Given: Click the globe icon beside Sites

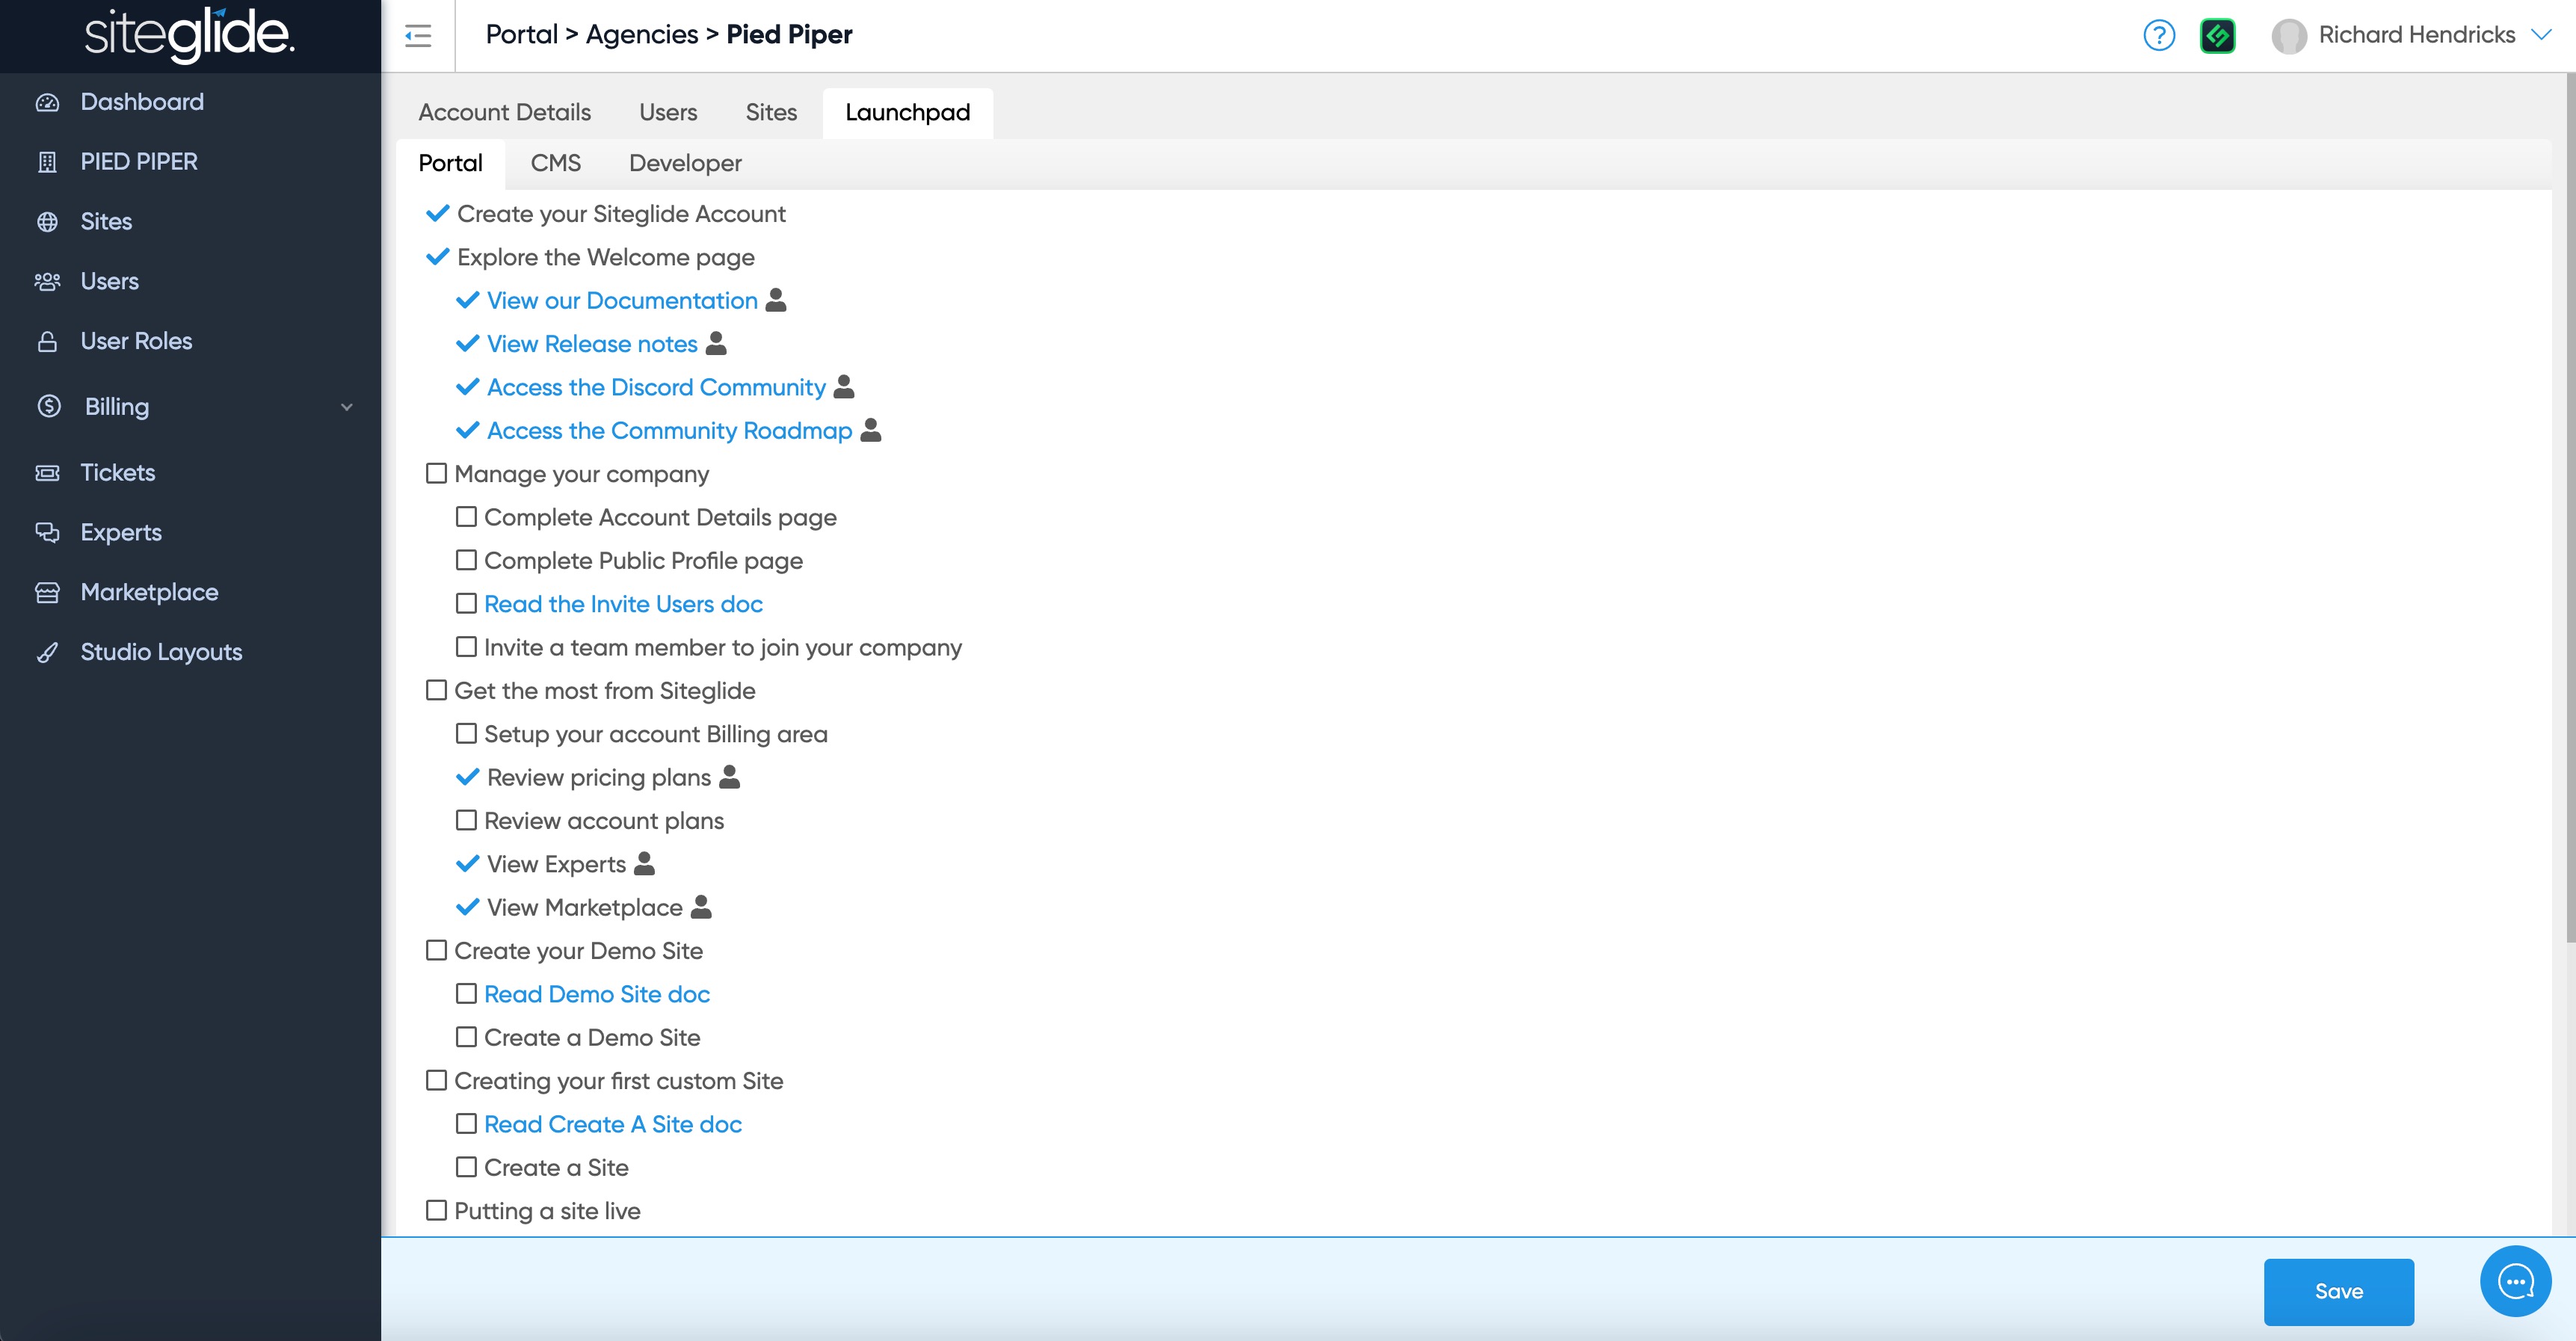Looking at the screenshot, I should (47, 222).
